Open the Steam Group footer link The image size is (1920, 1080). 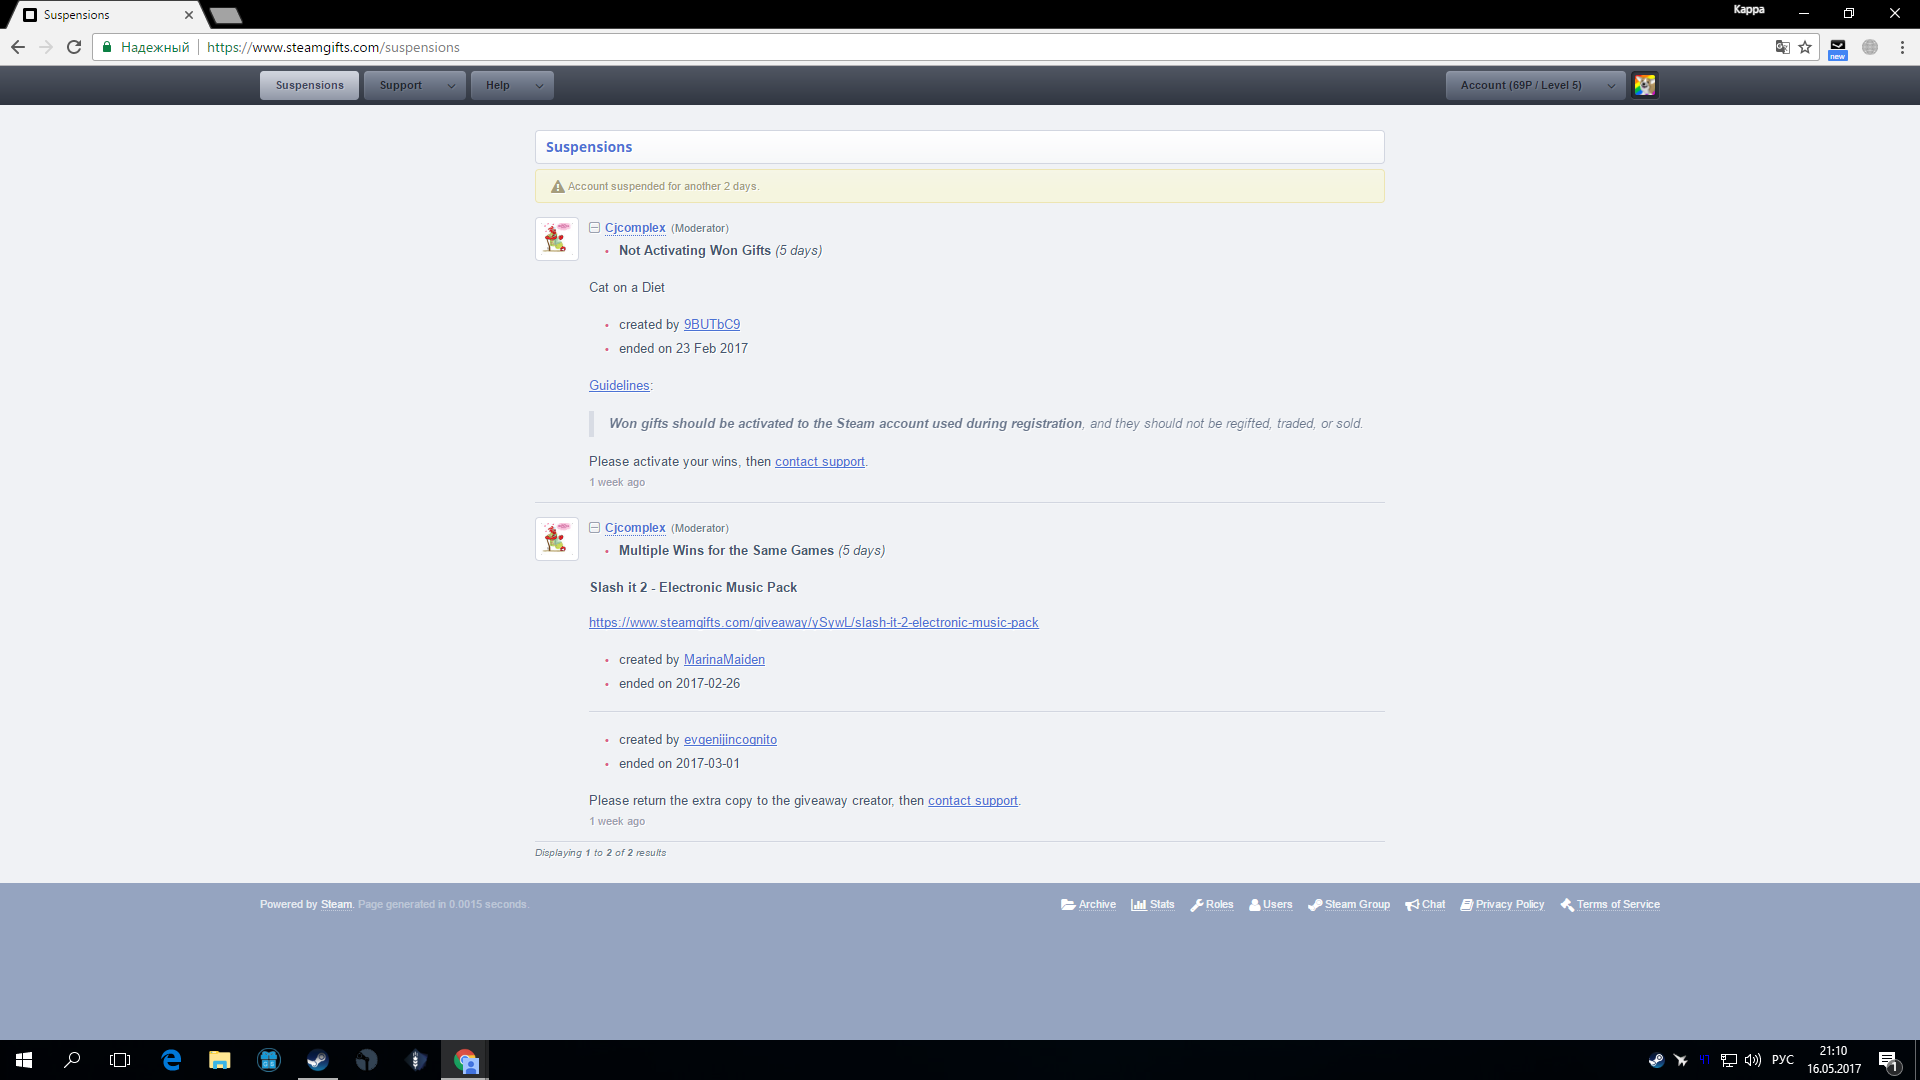1349,905
